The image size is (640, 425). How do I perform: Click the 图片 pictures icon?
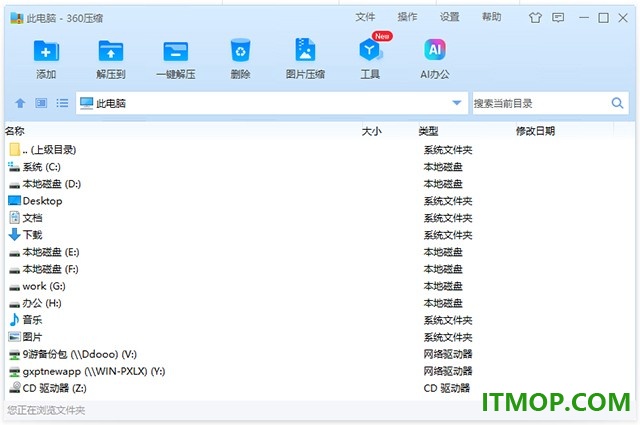click(x=14, y=337)
